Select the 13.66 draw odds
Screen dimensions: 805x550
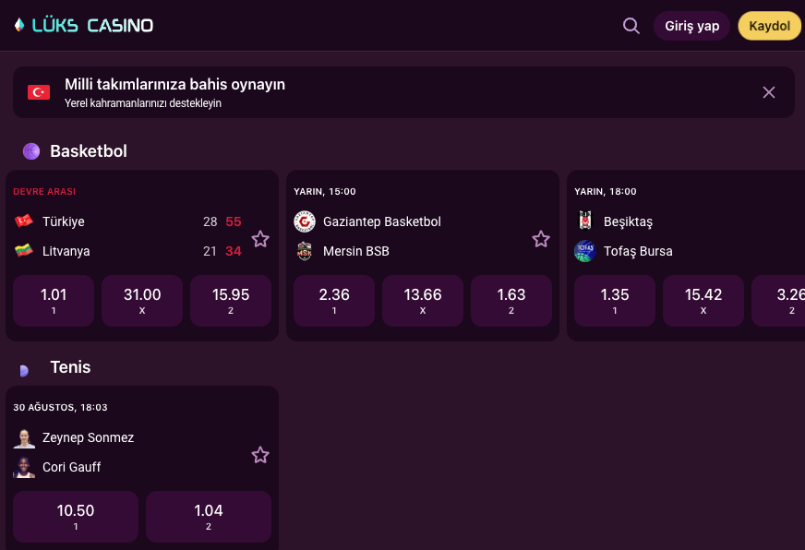[x=423, y=301]
